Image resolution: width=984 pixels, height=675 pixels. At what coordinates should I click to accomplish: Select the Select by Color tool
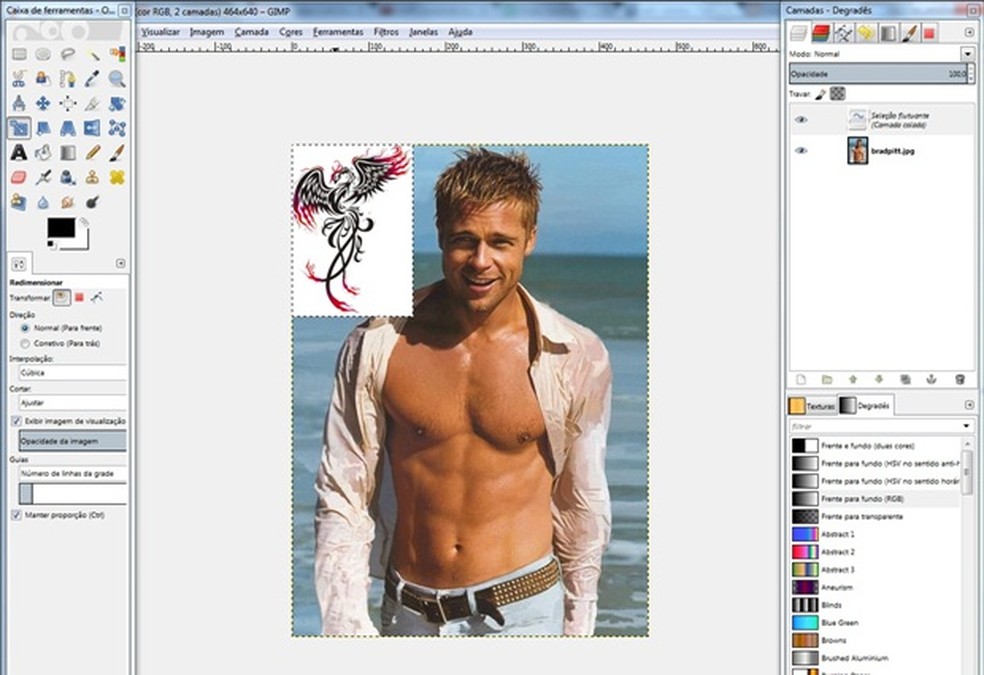click(x=117, y=55)
